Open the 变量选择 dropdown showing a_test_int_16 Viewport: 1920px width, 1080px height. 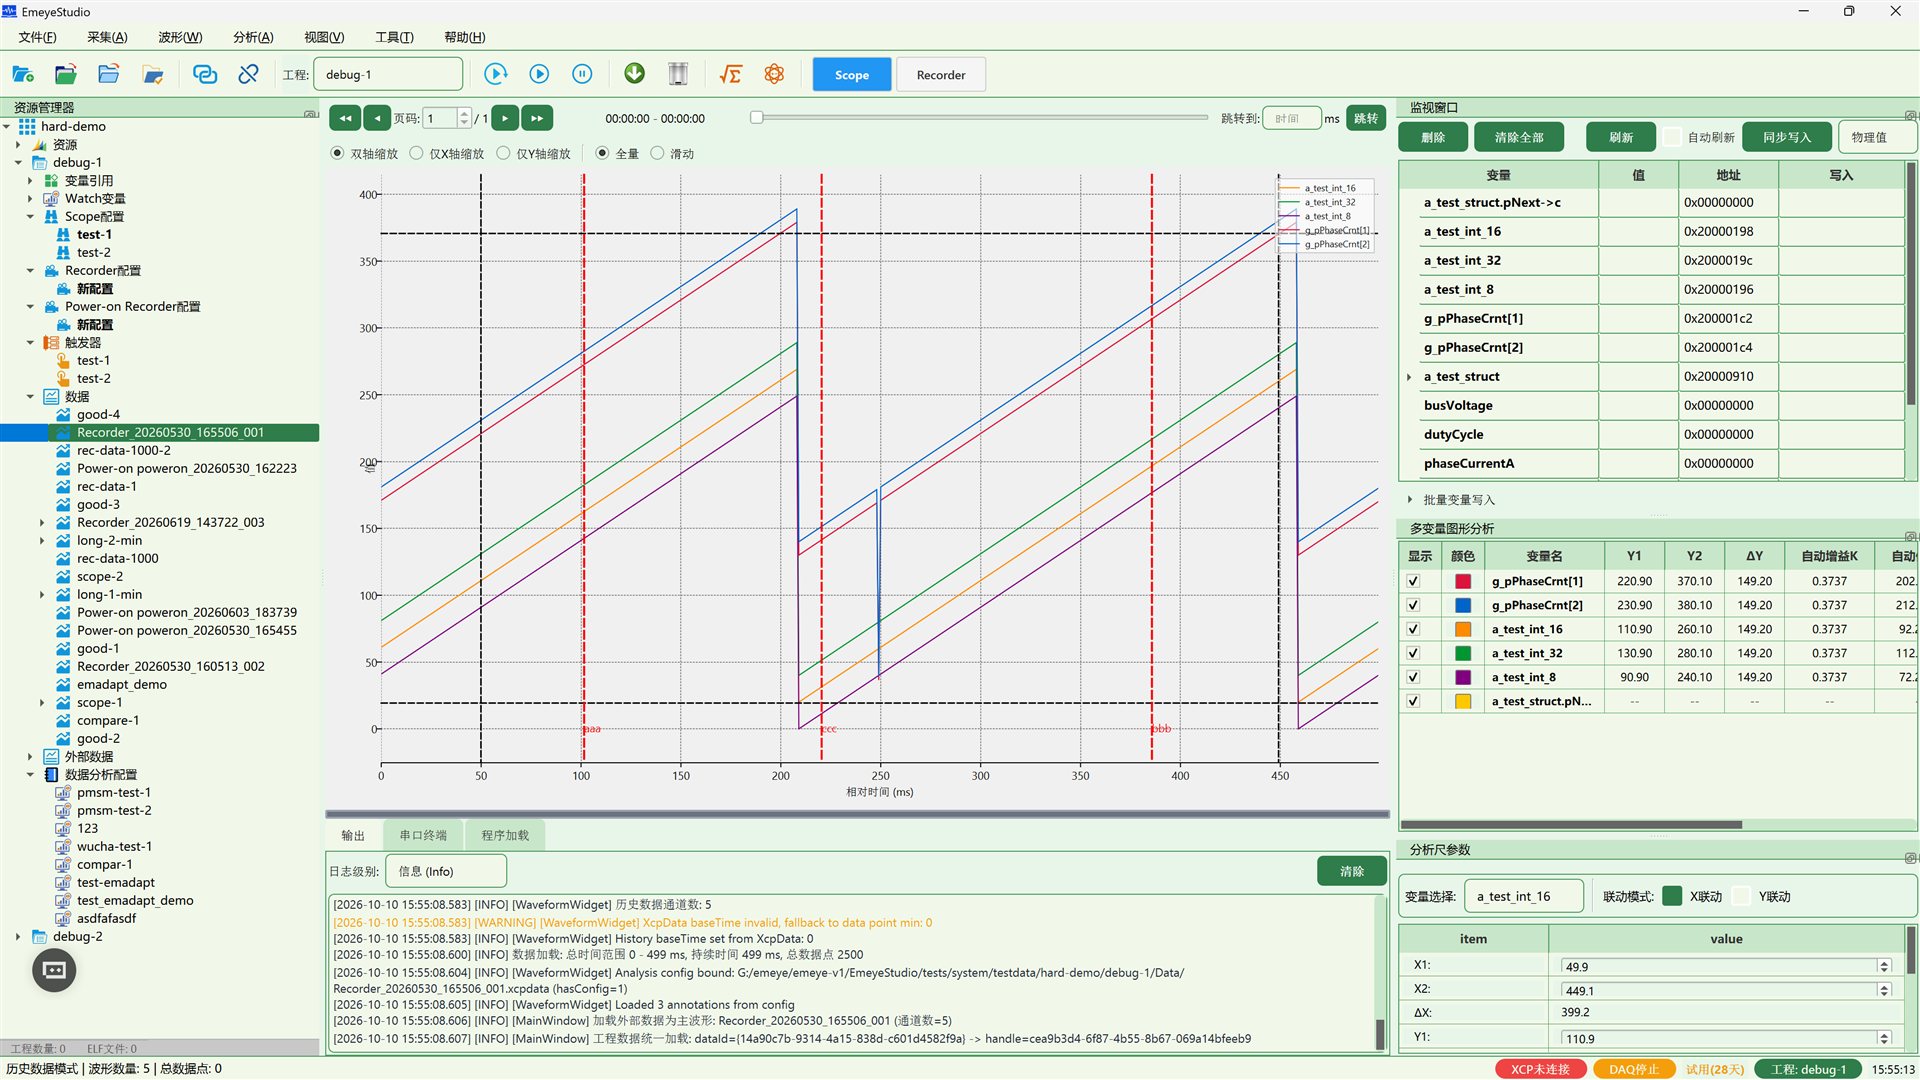click(x=1524, y=896)
